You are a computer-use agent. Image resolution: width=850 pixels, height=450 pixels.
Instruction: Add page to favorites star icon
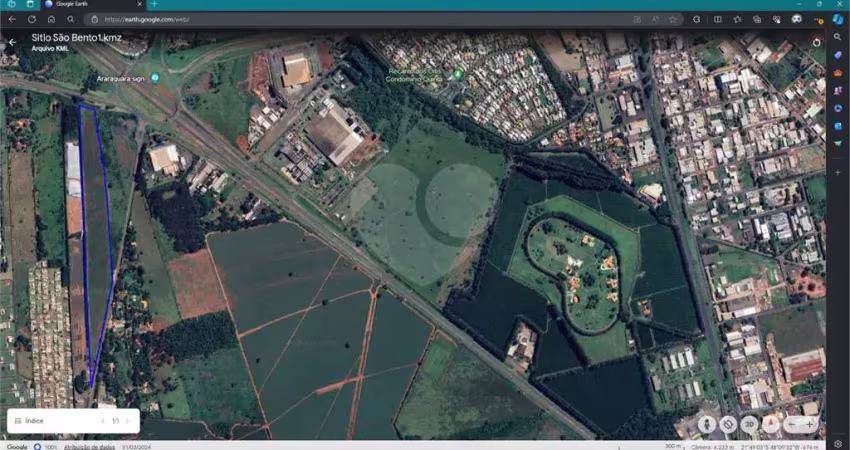click(673, 20)
